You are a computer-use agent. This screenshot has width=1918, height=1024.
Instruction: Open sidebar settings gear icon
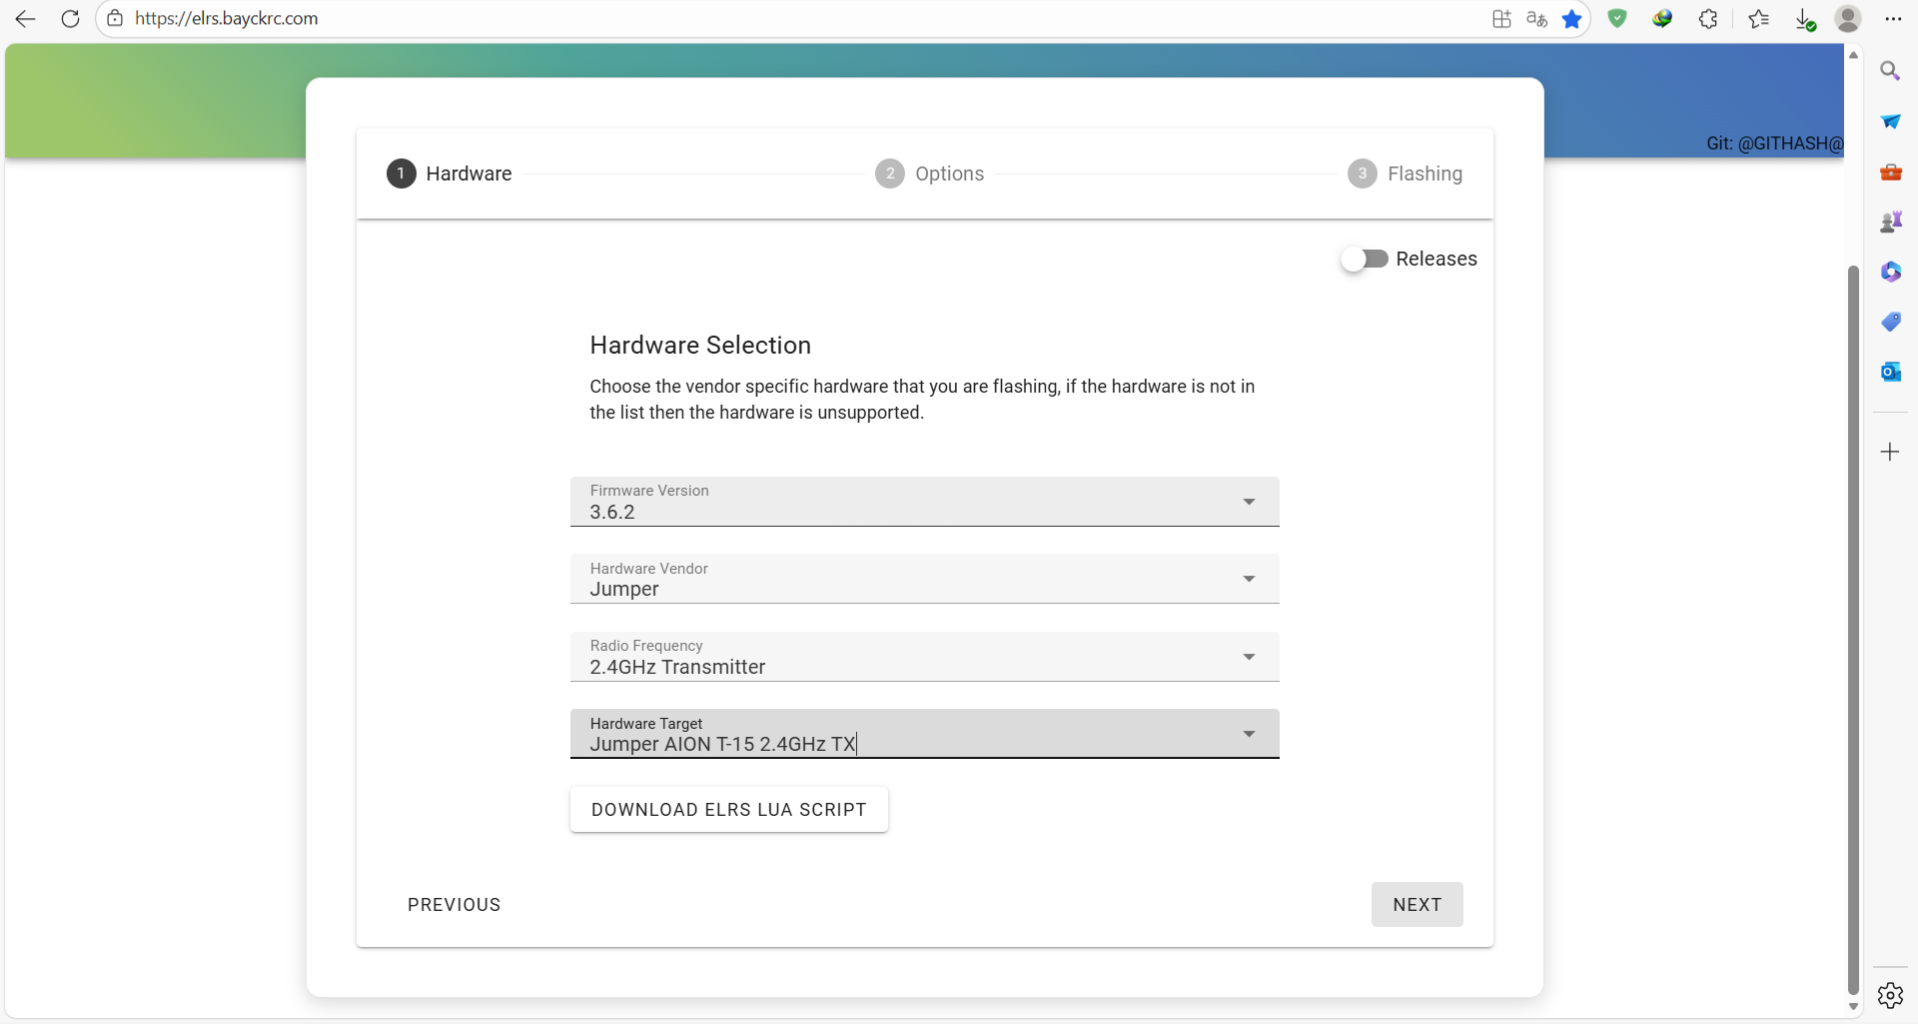(x=1890, y=995)
